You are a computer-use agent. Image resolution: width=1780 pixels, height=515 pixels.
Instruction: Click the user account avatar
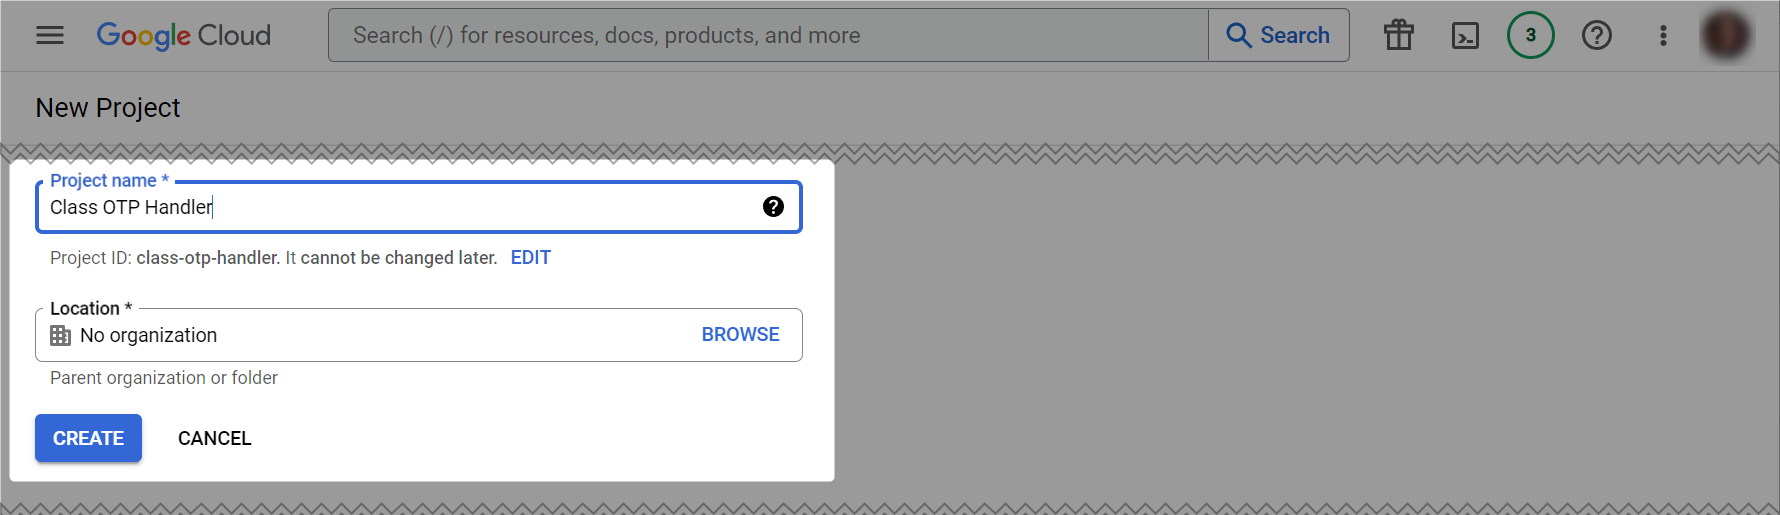pos(1726,35)
